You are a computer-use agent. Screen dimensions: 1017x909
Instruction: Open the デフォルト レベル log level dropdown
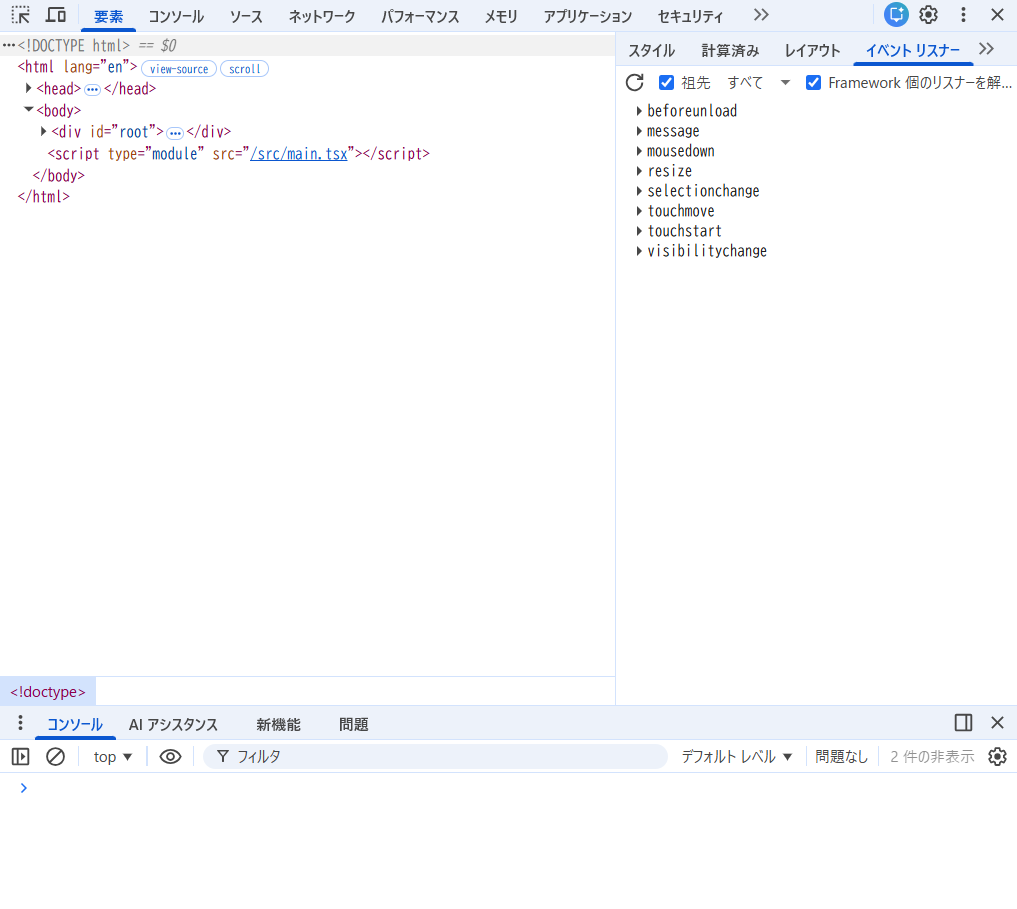coord(736,757)
